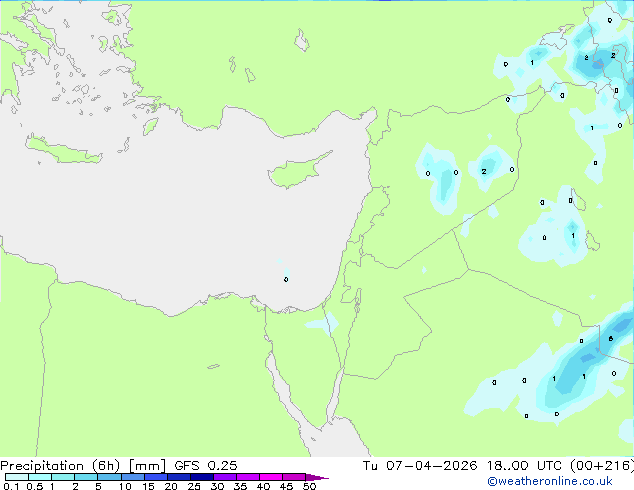
Task: Click the "0.5" legend scale label
Action: point(35,486)
